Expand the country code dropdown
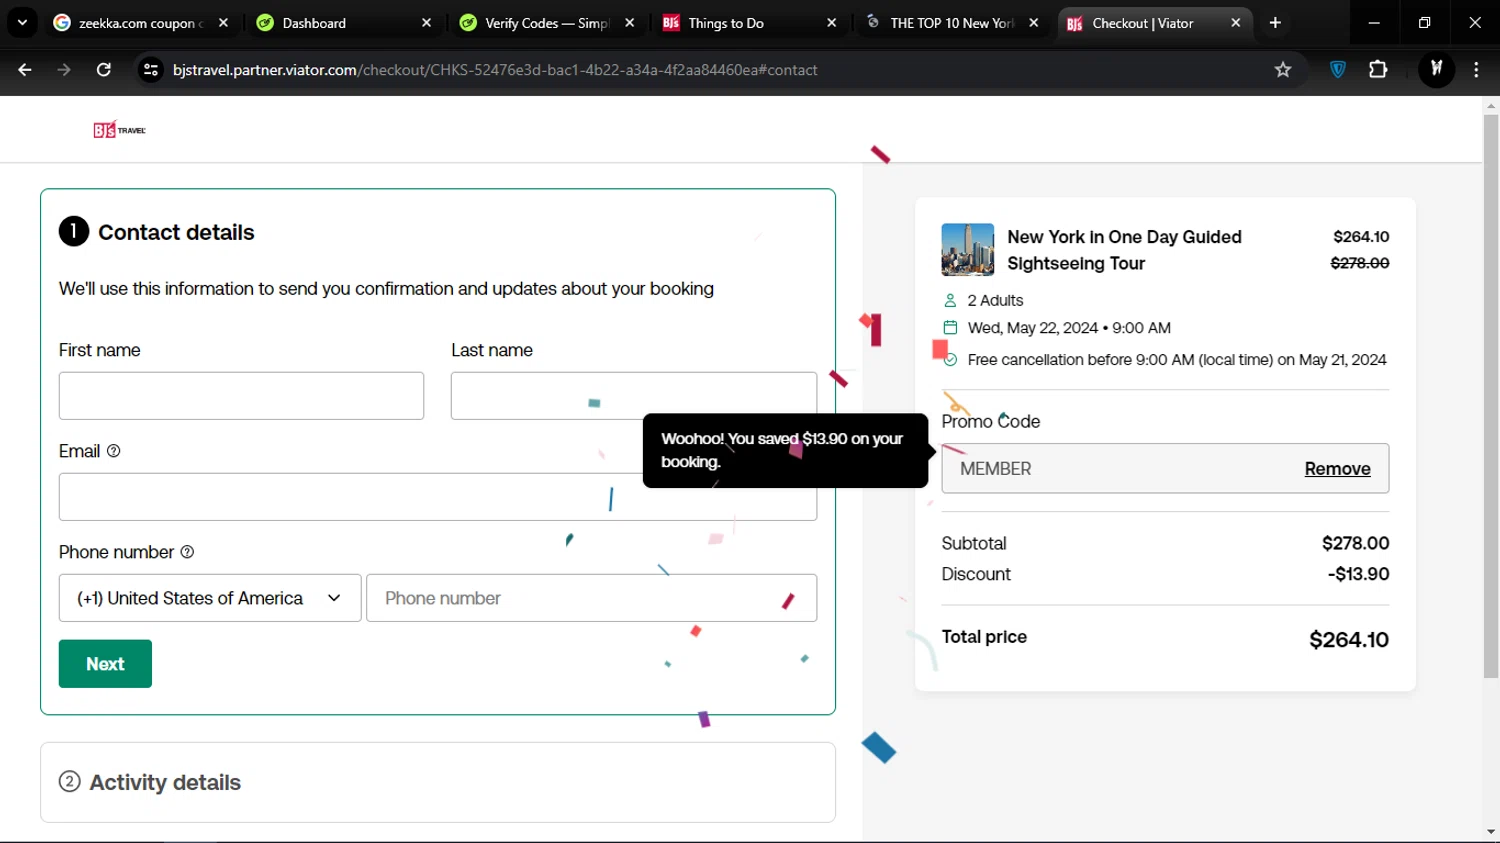The width and height of the screenshot is (1500, 843). click(x=210, y=598)
